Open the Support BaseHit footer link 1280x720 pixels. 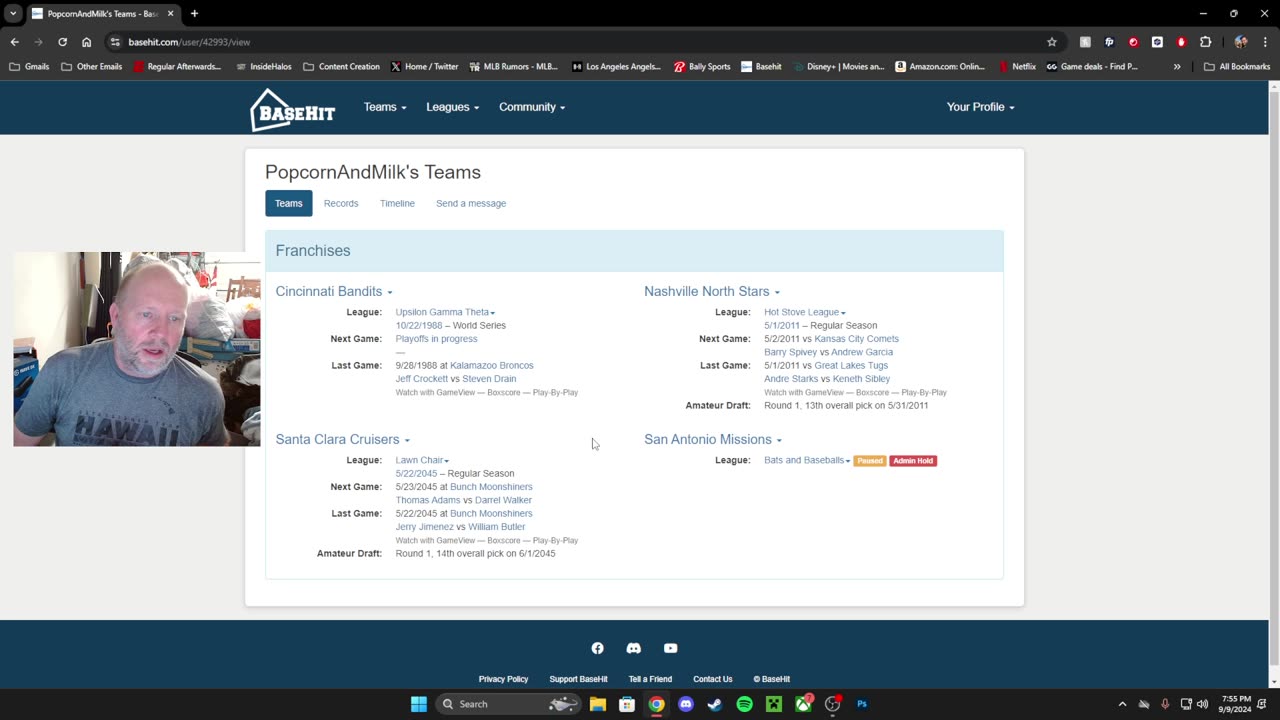[x=578, y=679]
